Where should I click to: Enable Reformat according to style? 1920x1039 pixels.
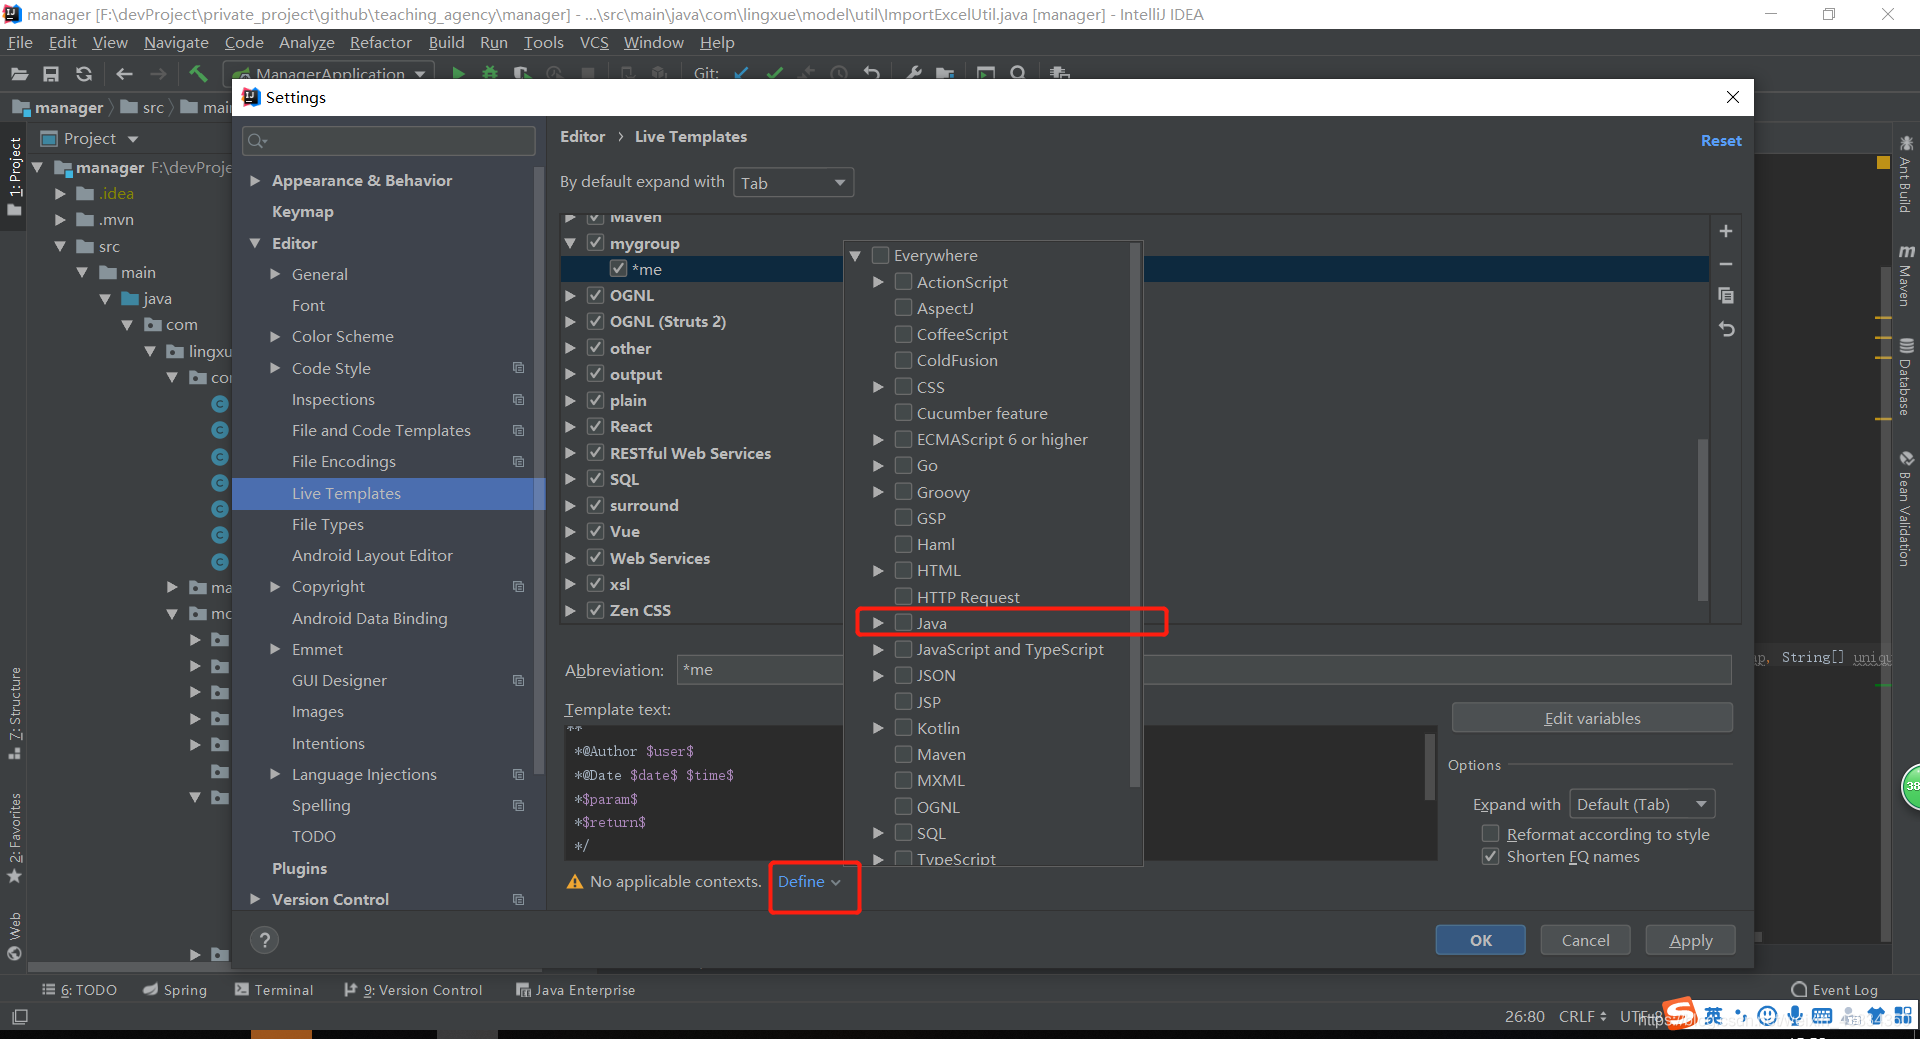coord(1490,834)
